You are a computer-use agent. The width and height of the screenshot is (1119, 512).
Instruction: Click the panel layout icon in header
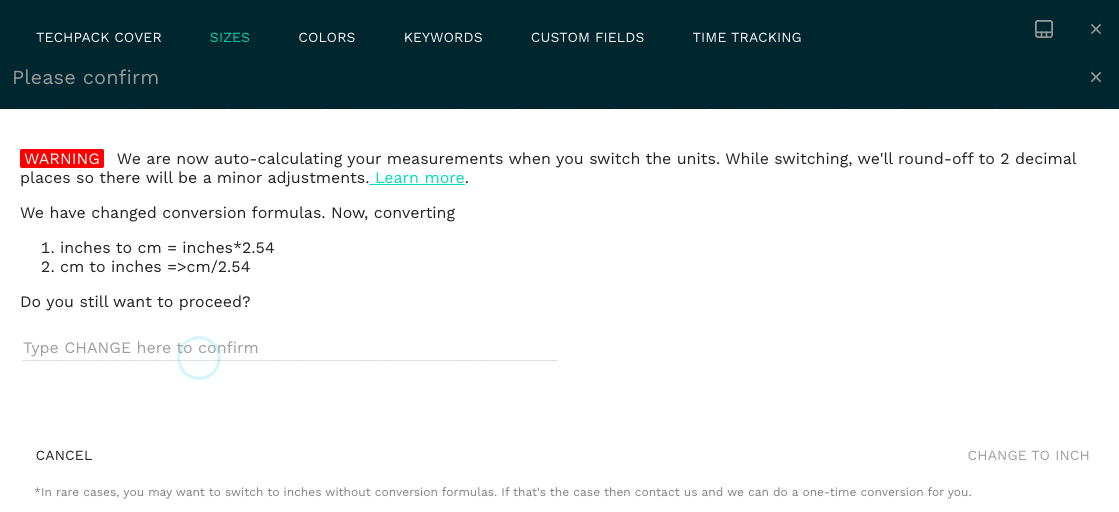pyautogui.click(x=1044, y=29)
